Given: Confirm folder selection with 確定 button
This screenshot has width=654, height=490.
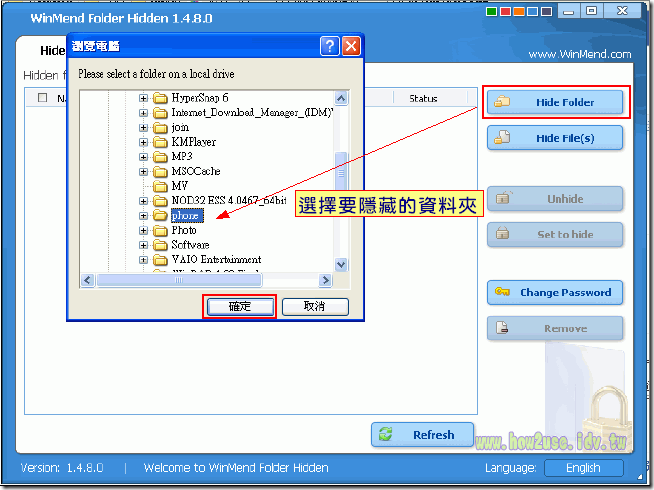Looking at the screenshot, I should coord(240,307).
